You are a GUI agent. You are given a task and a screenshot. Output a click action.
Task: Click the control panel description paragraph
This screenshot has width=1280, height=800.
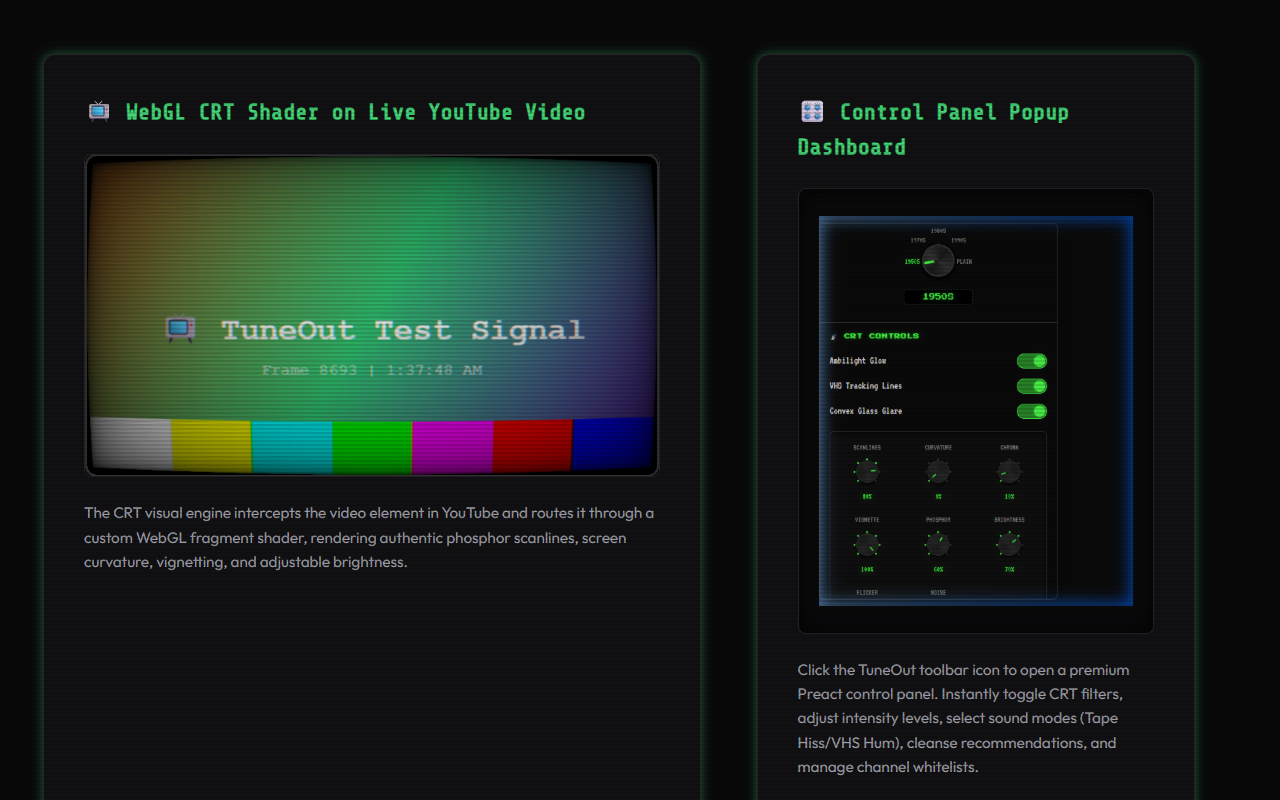[x=965, y=719]
